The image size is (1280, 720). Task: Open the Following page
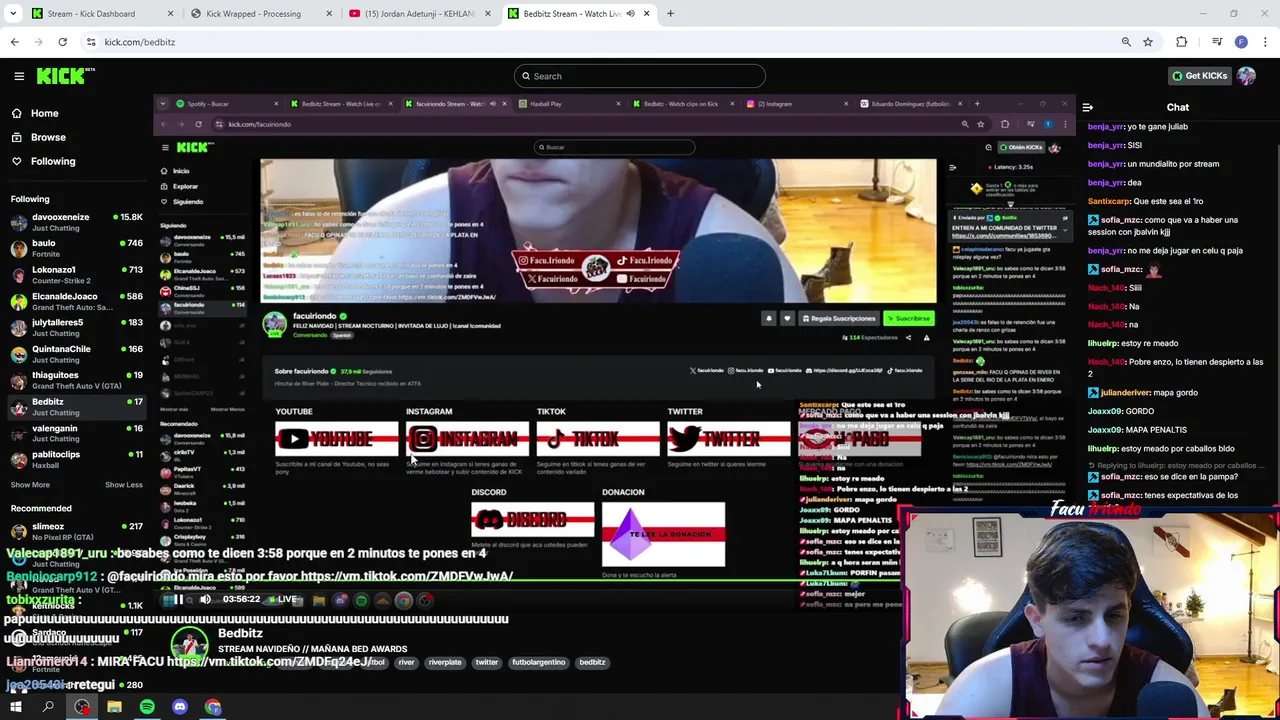52,161
